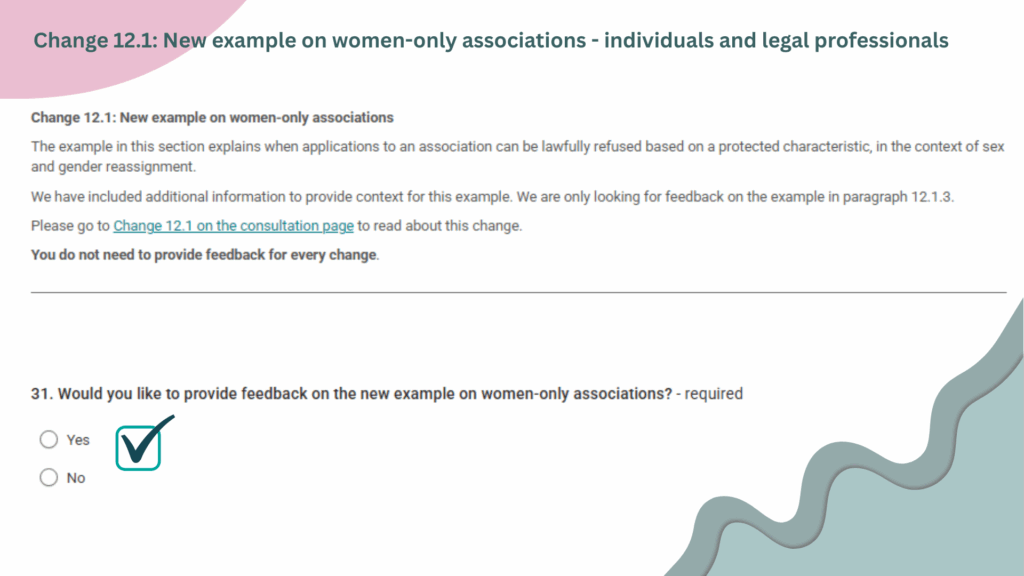Click the "paragraph 12.1.3" reference text

point(897,197)
